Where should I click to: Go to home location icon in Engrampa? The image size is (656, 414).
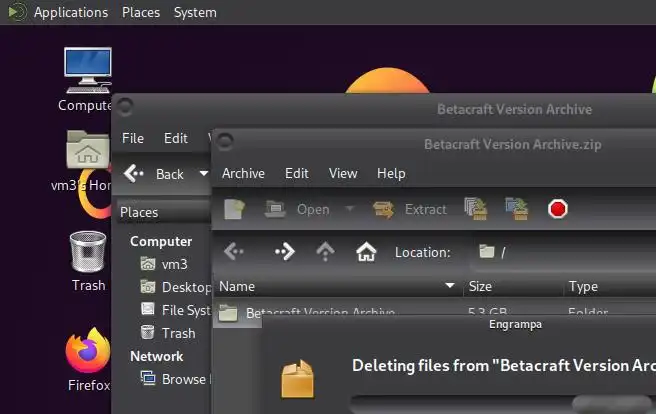pyautogui.click(x=366, y=252)
